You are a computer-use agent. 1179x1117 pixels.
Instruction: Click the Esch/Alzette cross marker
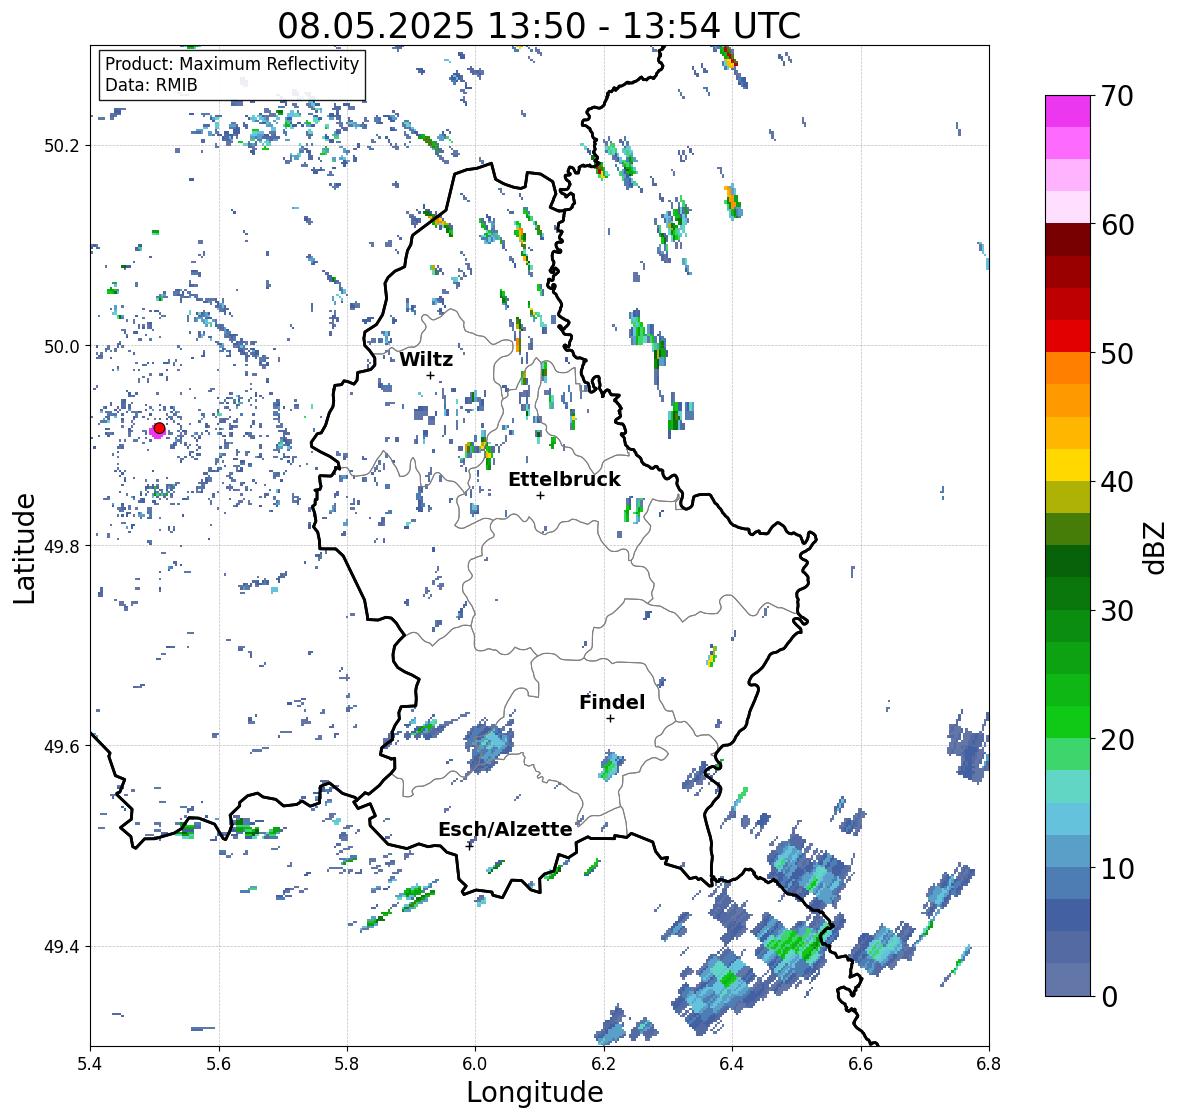(469, 846)
